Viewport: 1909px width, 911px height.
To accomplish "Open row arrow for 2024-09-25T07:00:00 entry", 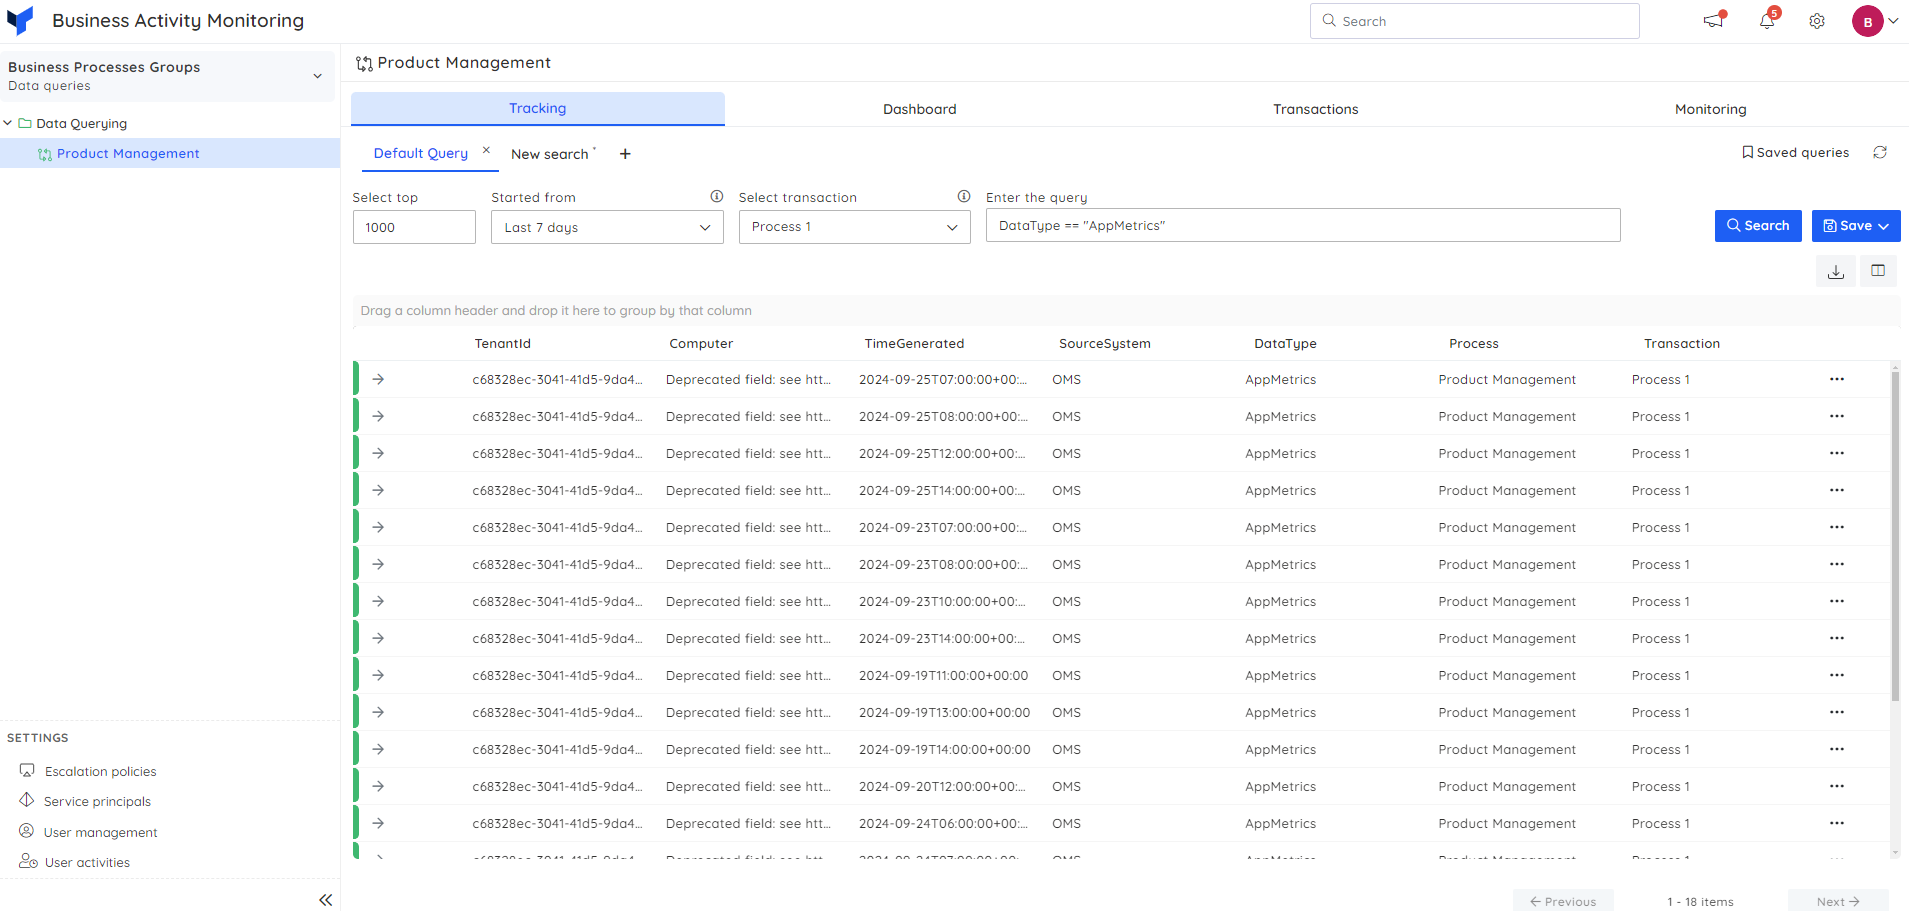I will (378, 379).
